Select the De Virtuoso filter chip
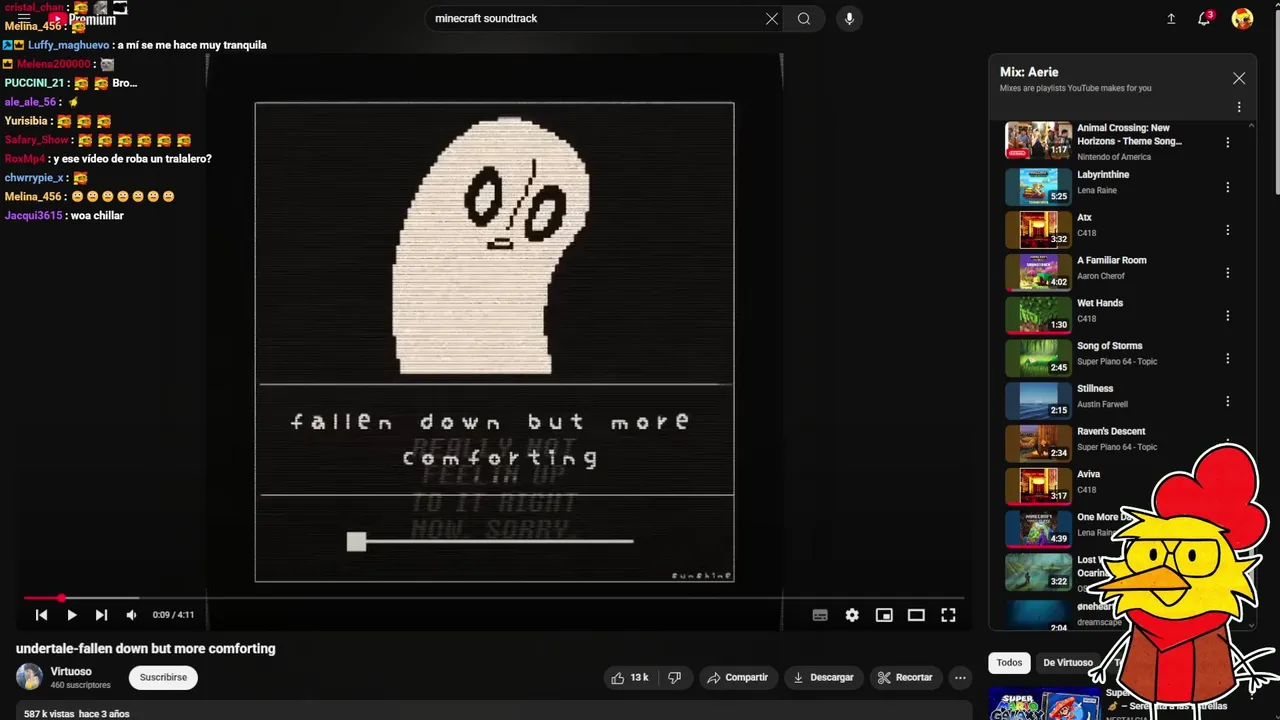 click(x=1068, y=662)
